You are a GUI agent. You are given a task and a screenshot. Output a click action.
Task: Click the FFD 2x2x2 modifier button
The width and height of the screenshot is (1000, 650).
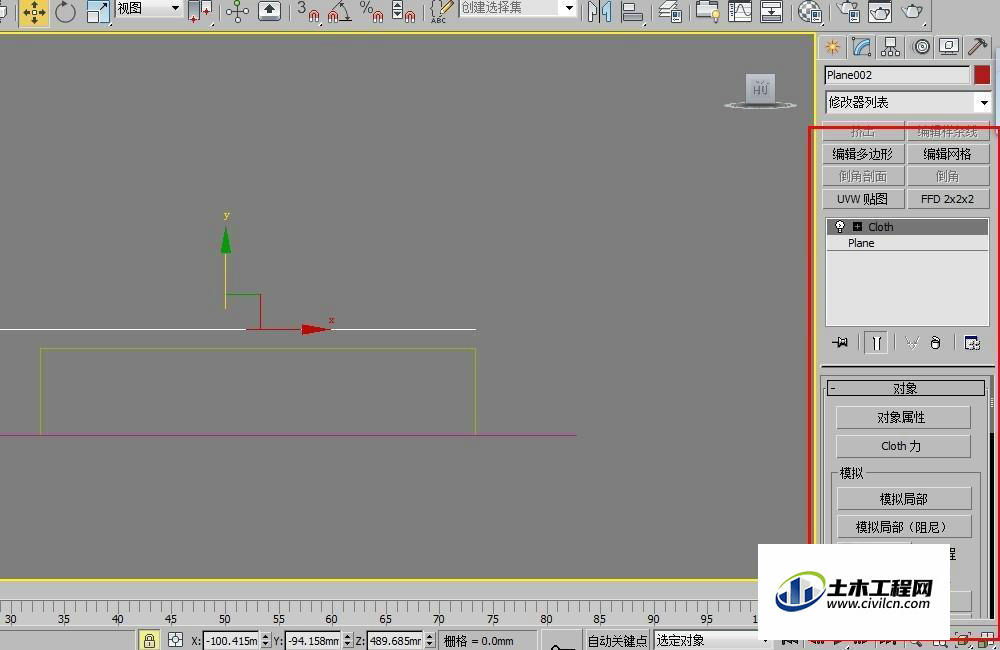coord(948,199)
